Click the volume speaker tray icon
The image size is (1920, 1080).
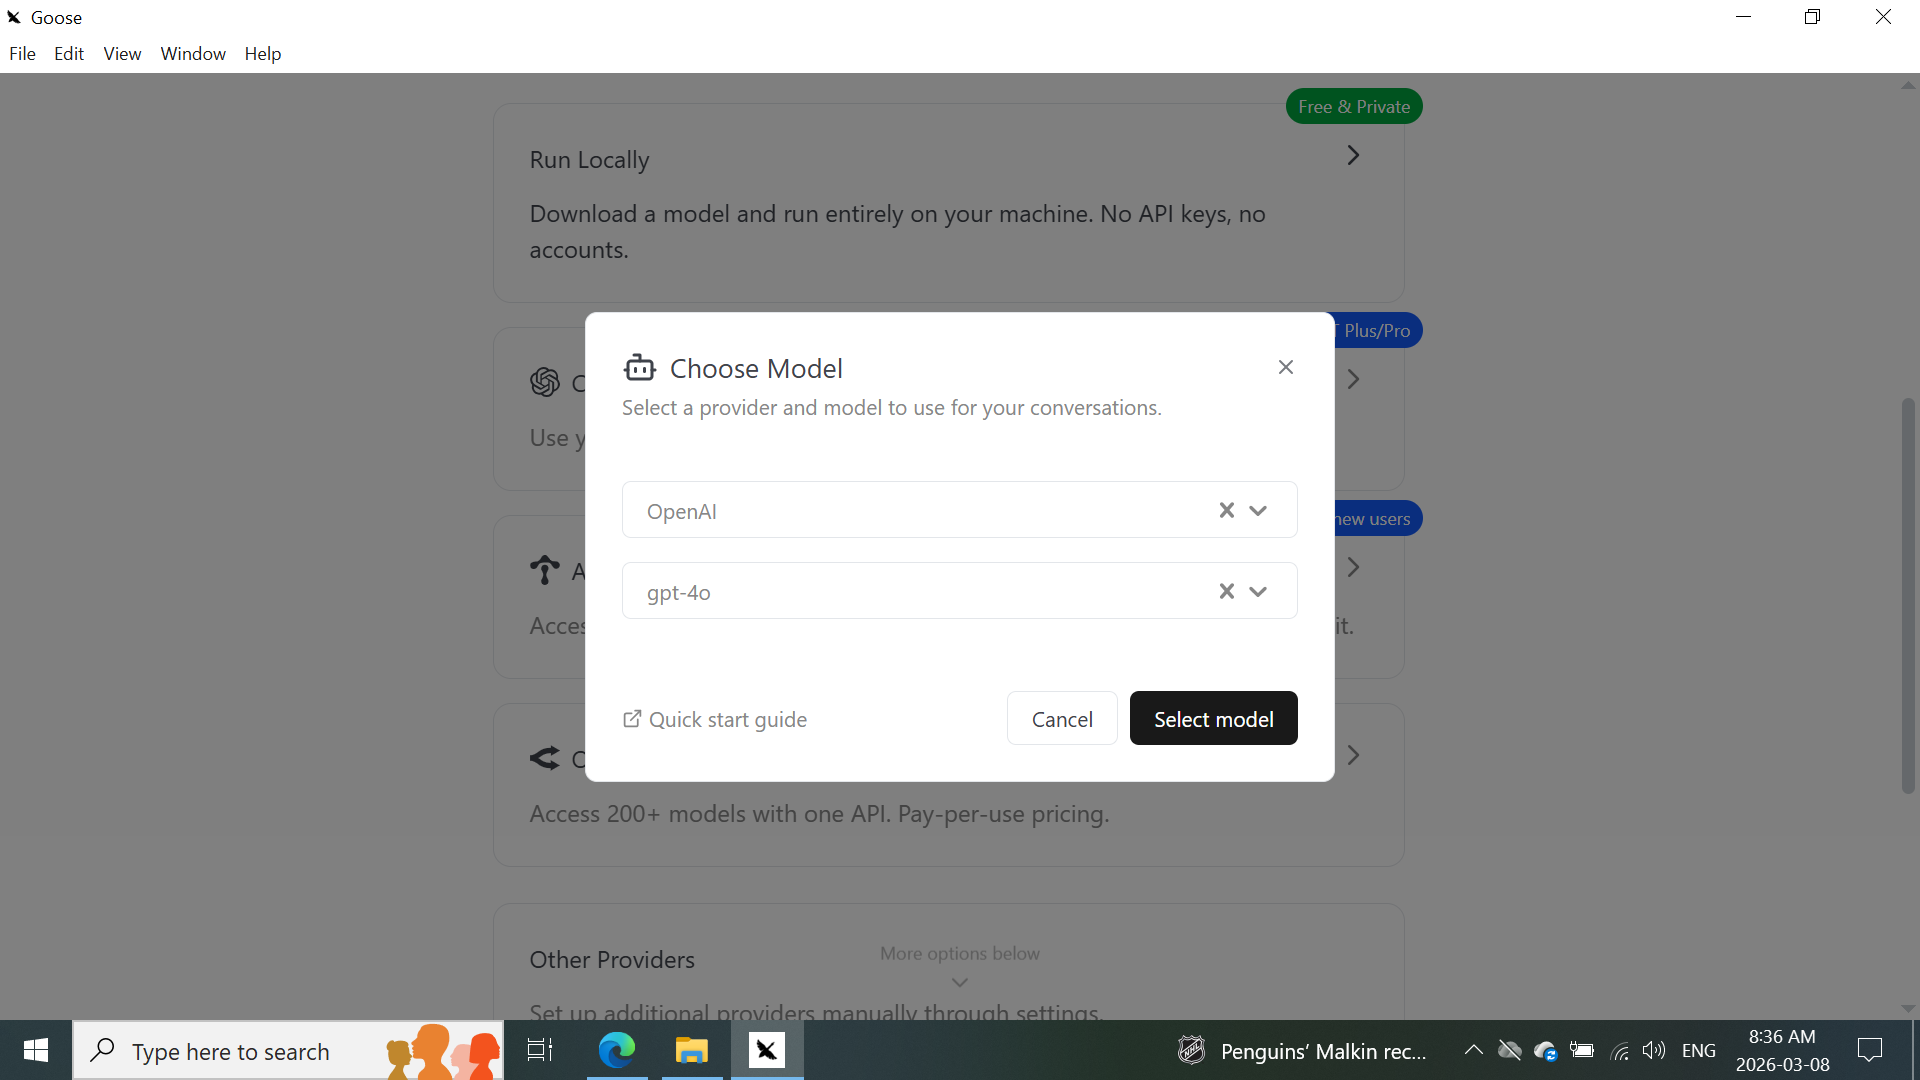(1653, 1050)
